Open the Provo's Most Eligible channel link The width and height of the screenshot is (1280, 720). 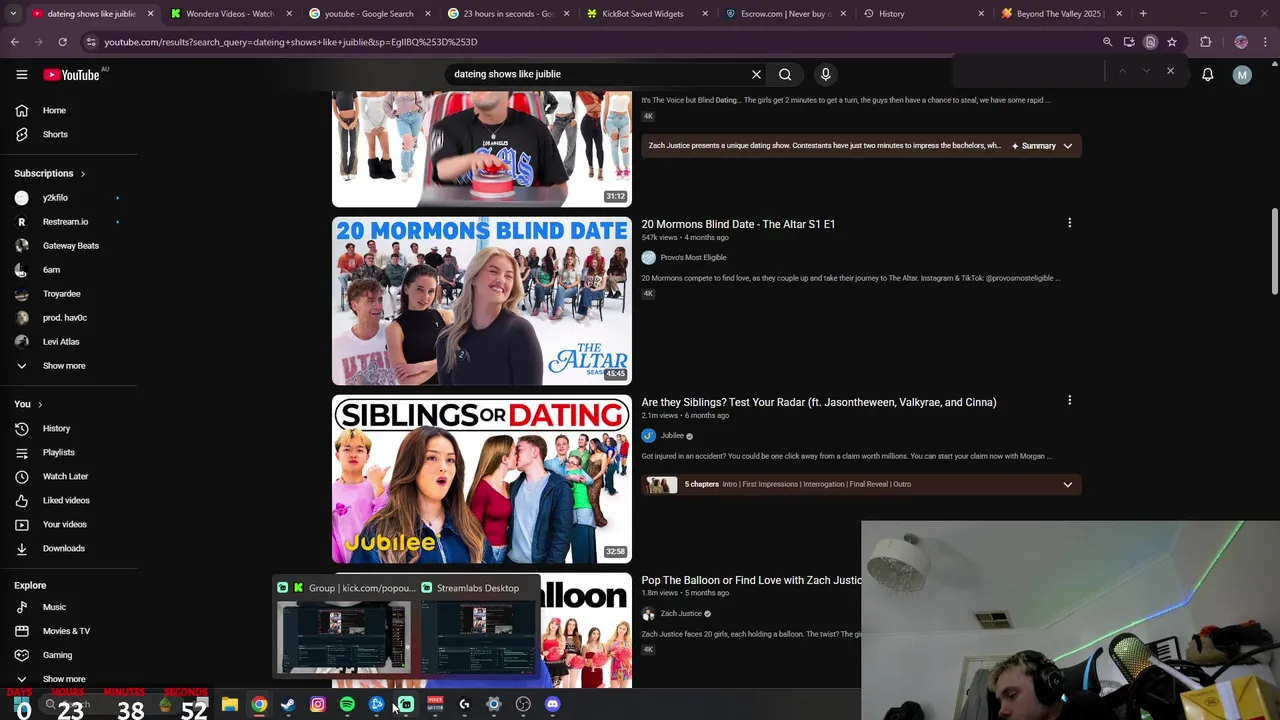pos(693,258)
